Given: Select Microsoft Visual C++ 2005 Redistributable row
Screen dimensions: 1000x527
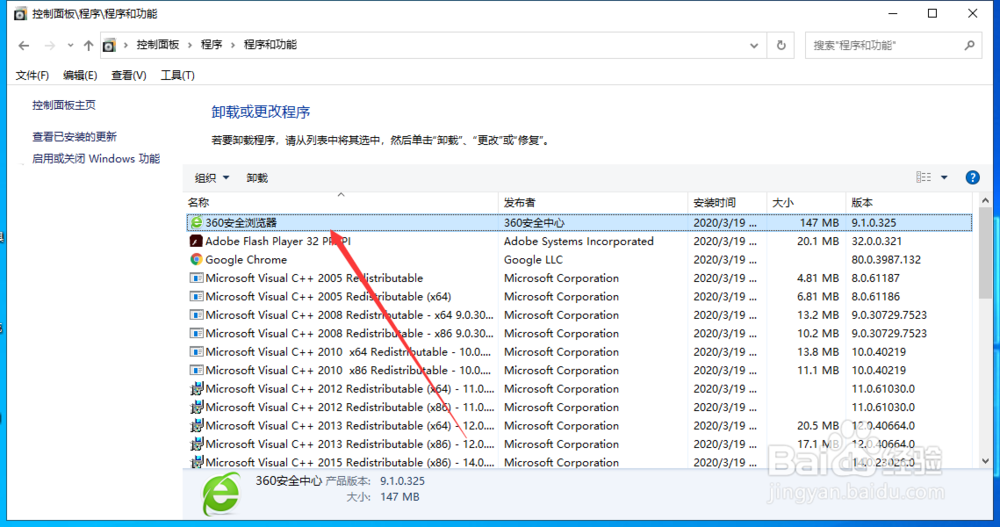Looking at the screenshot, I should [x=579, y=278].
